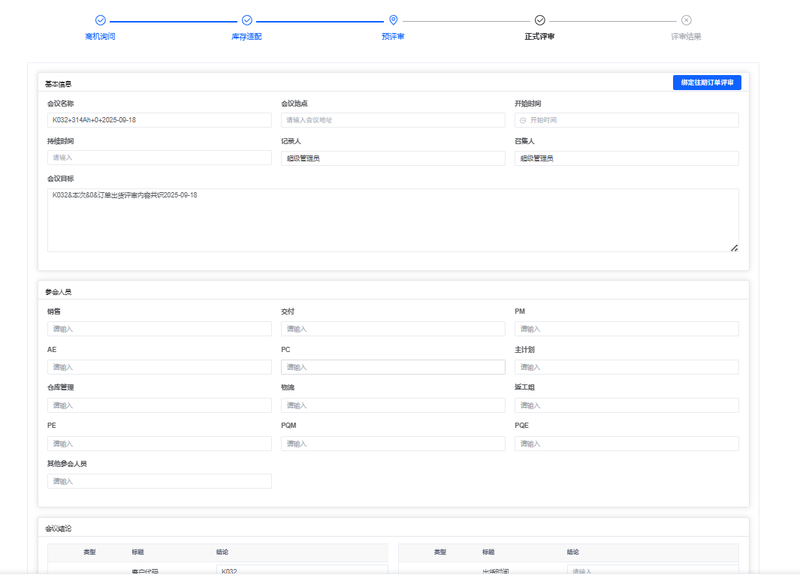Select the PQM attendee field

click(393, 444)
